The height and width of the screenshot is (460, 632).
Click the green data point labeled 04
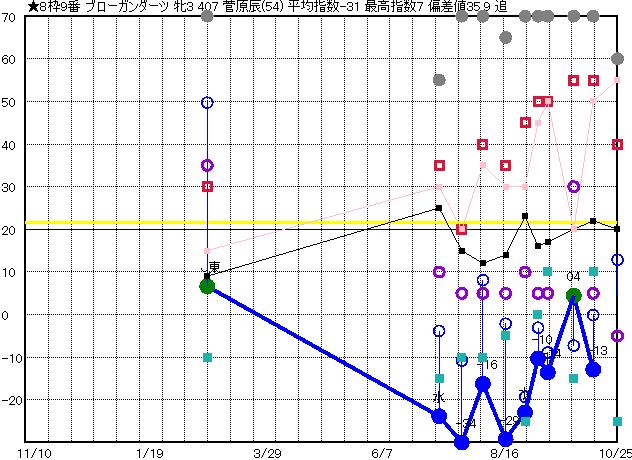pos(573,295)
